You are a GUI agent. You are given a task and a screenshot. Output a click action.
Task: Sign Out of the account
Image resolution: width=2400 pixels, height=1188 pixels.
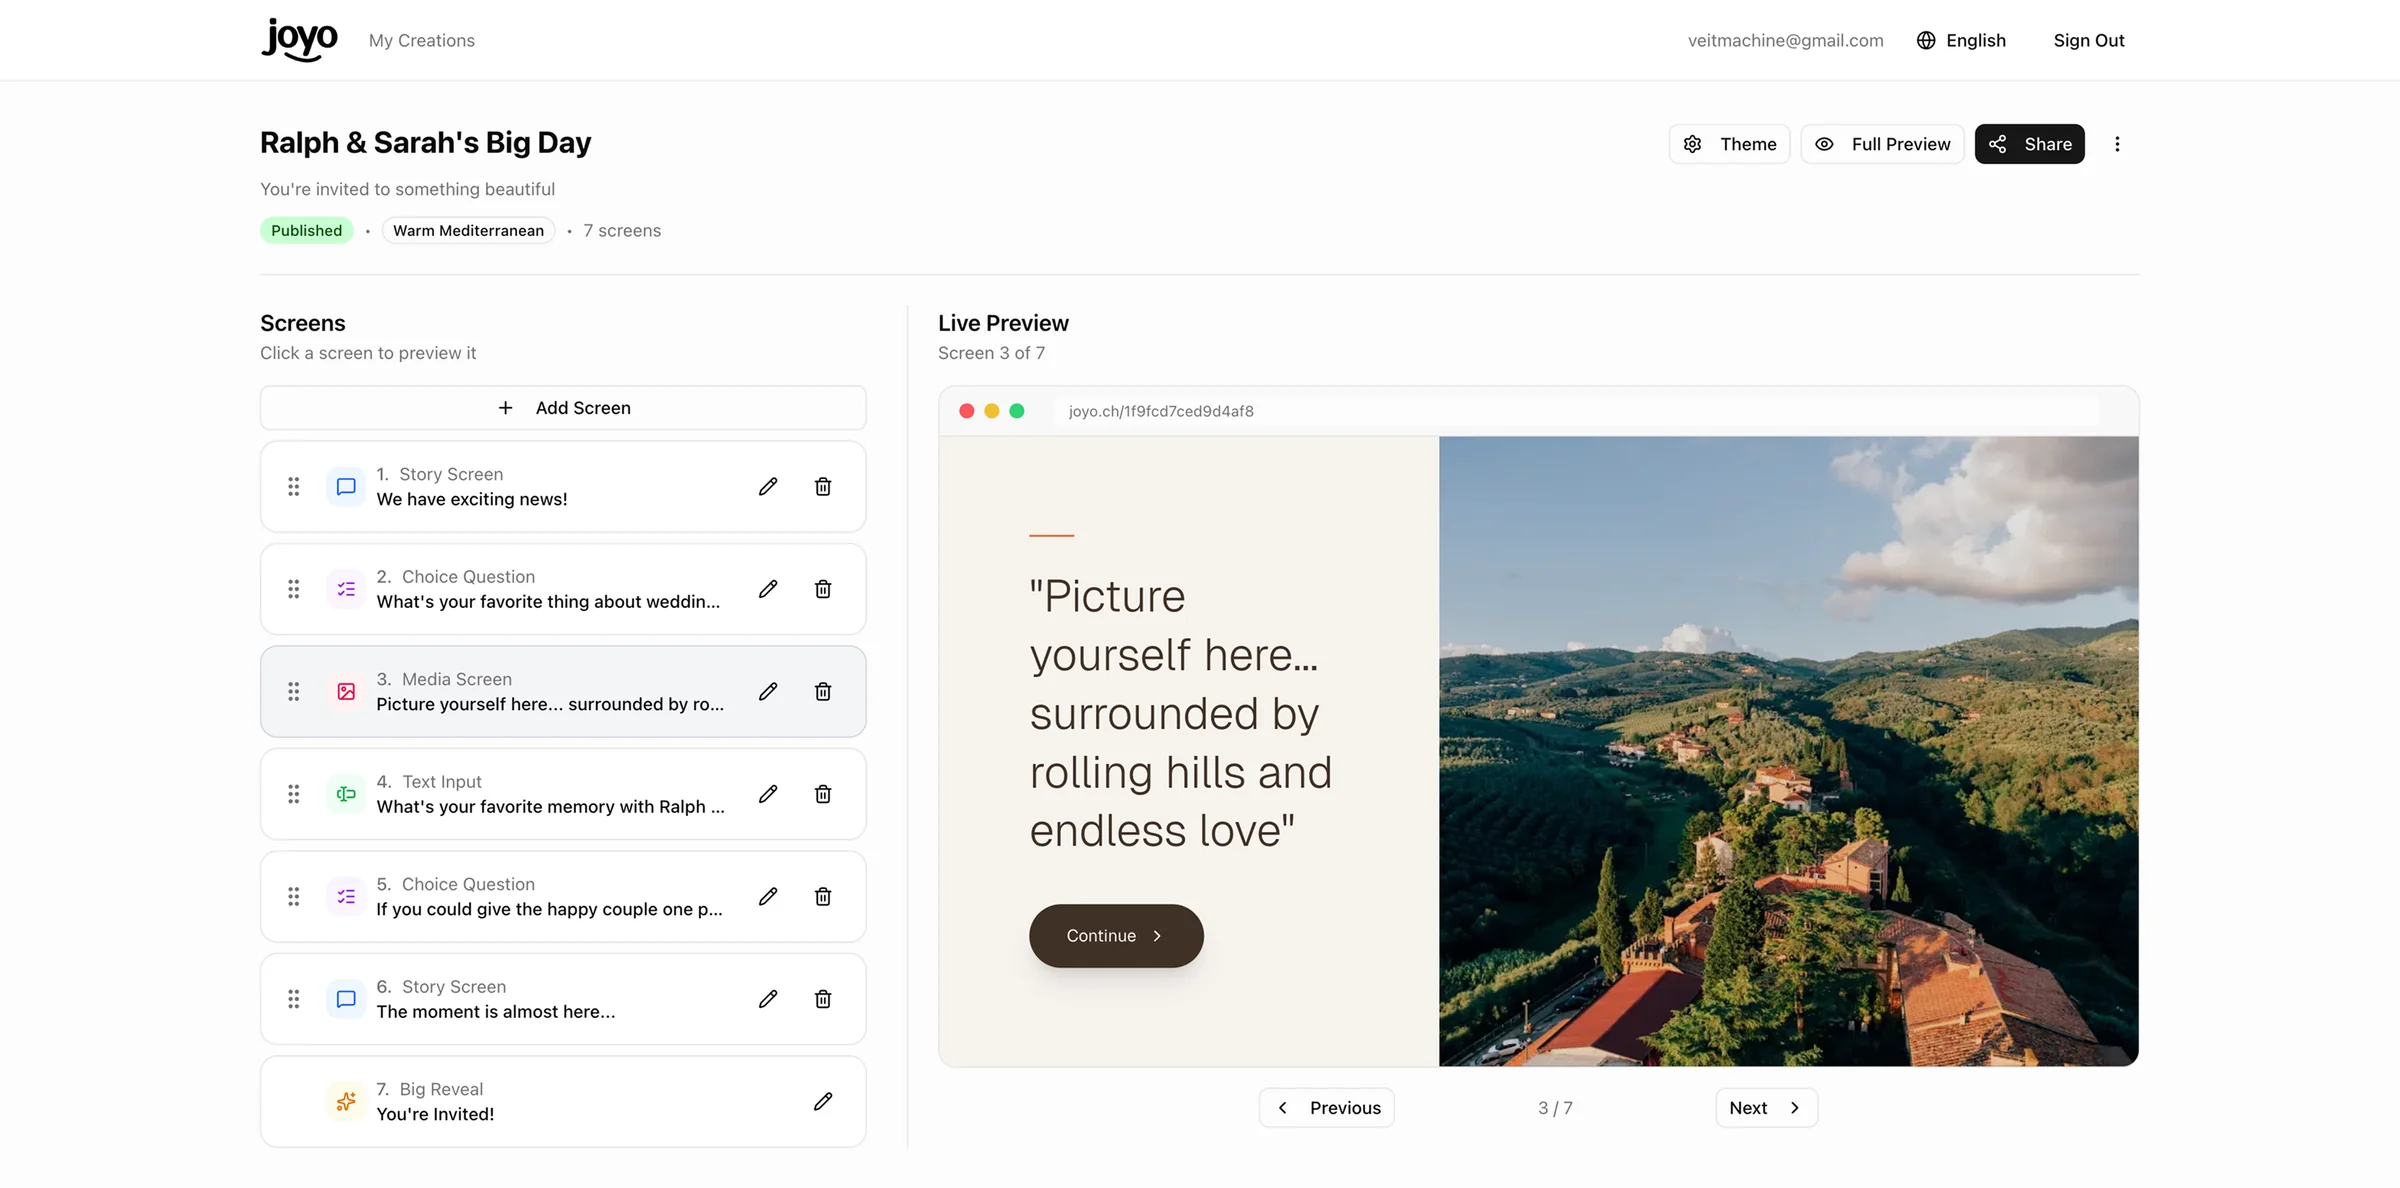pos(2089,40)
